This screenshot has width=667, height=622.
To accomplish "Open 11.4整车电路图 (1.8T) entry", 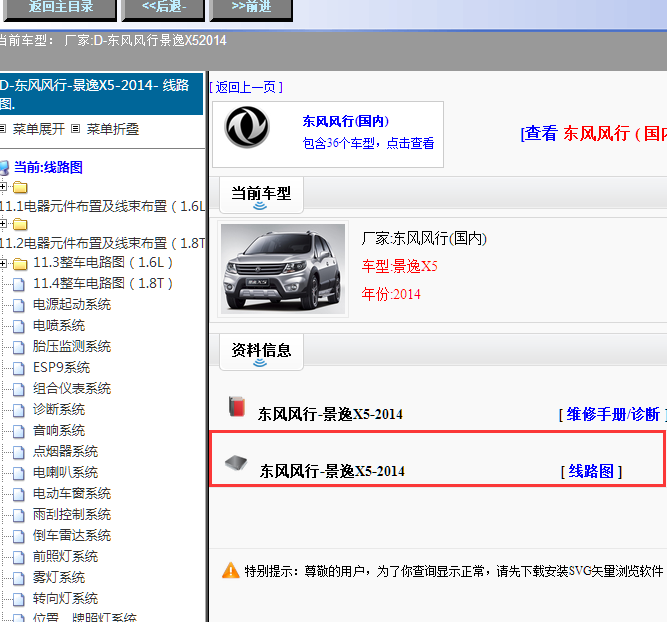I will (x=103, y=283).
